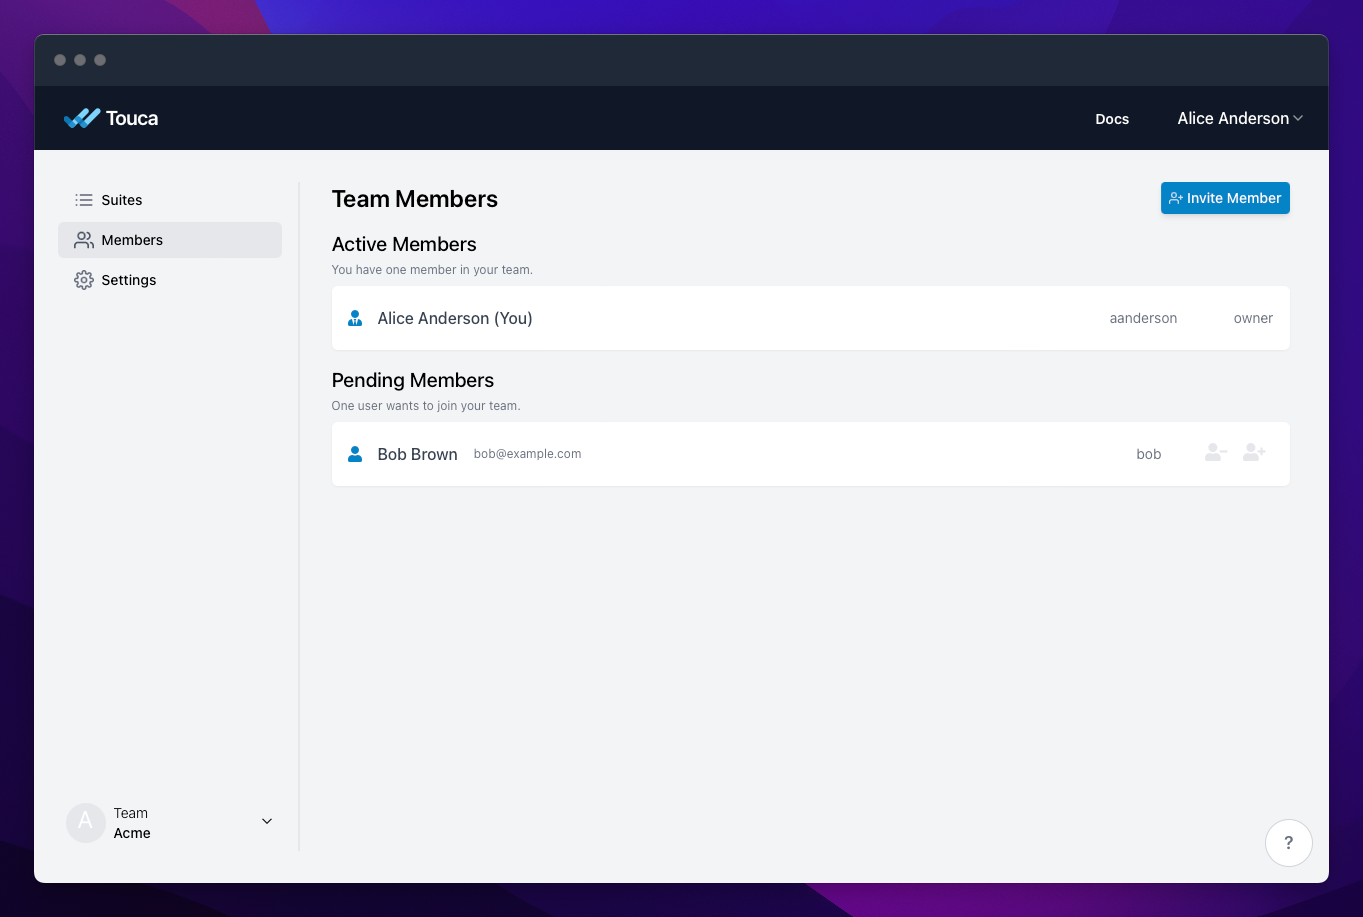Open the Suites page

tap(170, 200)
